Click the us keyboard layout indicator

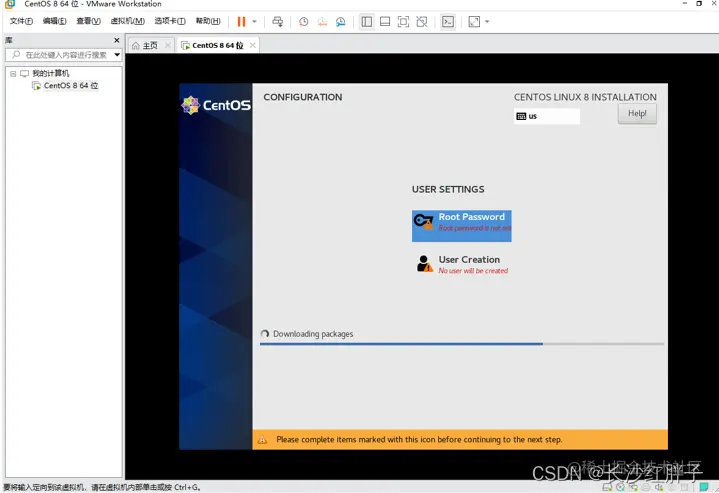(547, 116)
